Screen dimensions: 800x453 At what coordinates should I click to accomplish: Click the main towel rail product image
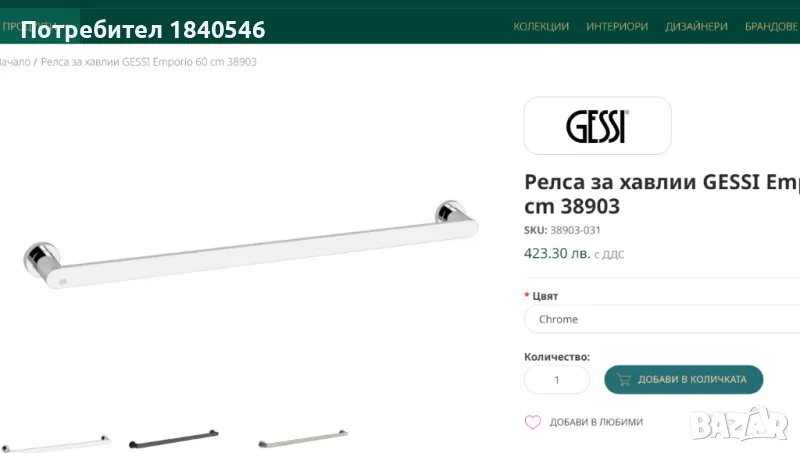(251, 245)
